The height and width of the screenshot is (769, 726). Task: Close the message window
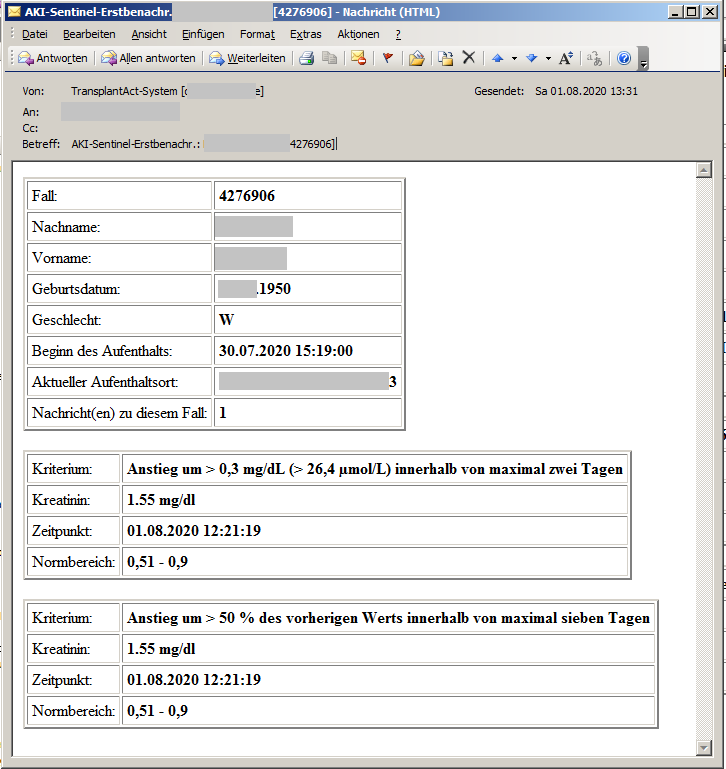click(x=710, y=12)
